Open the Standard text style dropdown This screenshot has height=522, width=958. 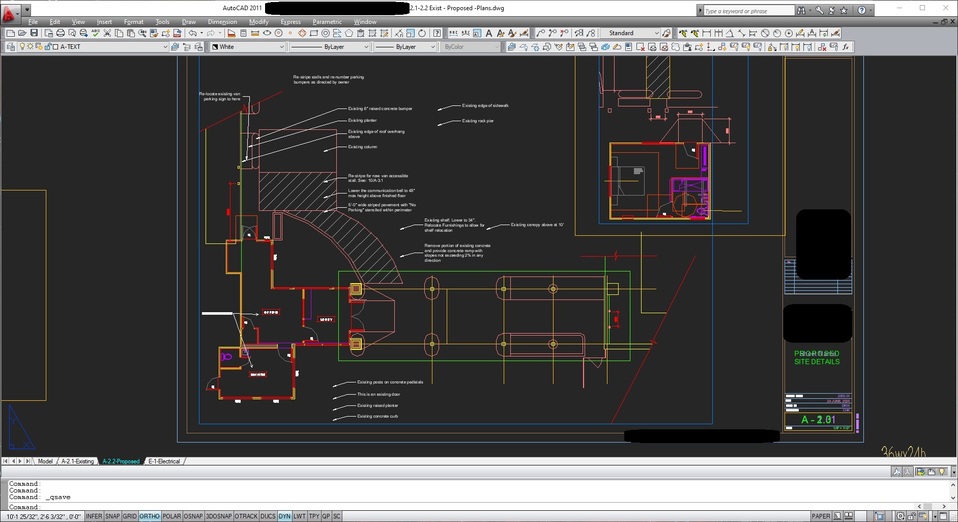click(657, 33)
